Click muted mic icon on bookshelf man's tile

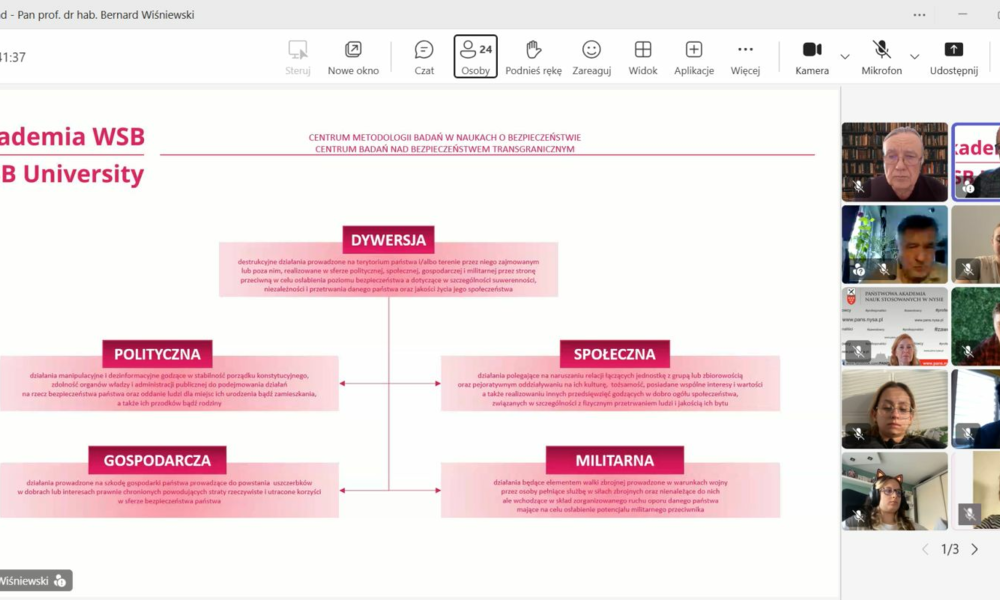(x=859, y=186)
